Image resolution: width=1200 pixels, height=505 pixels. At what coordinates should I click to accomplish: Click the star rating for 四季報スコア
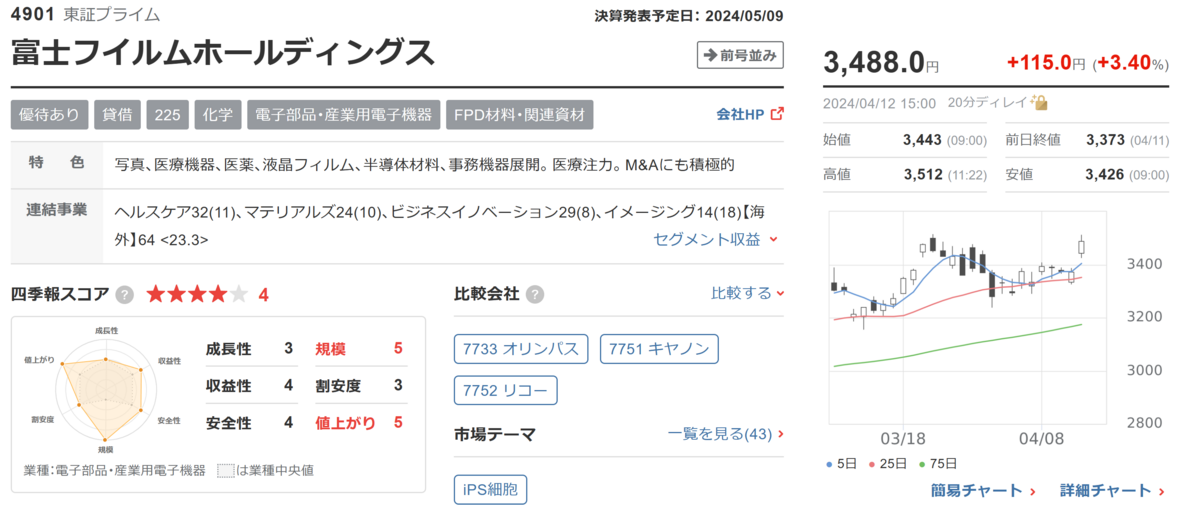(x=197, y=294)
